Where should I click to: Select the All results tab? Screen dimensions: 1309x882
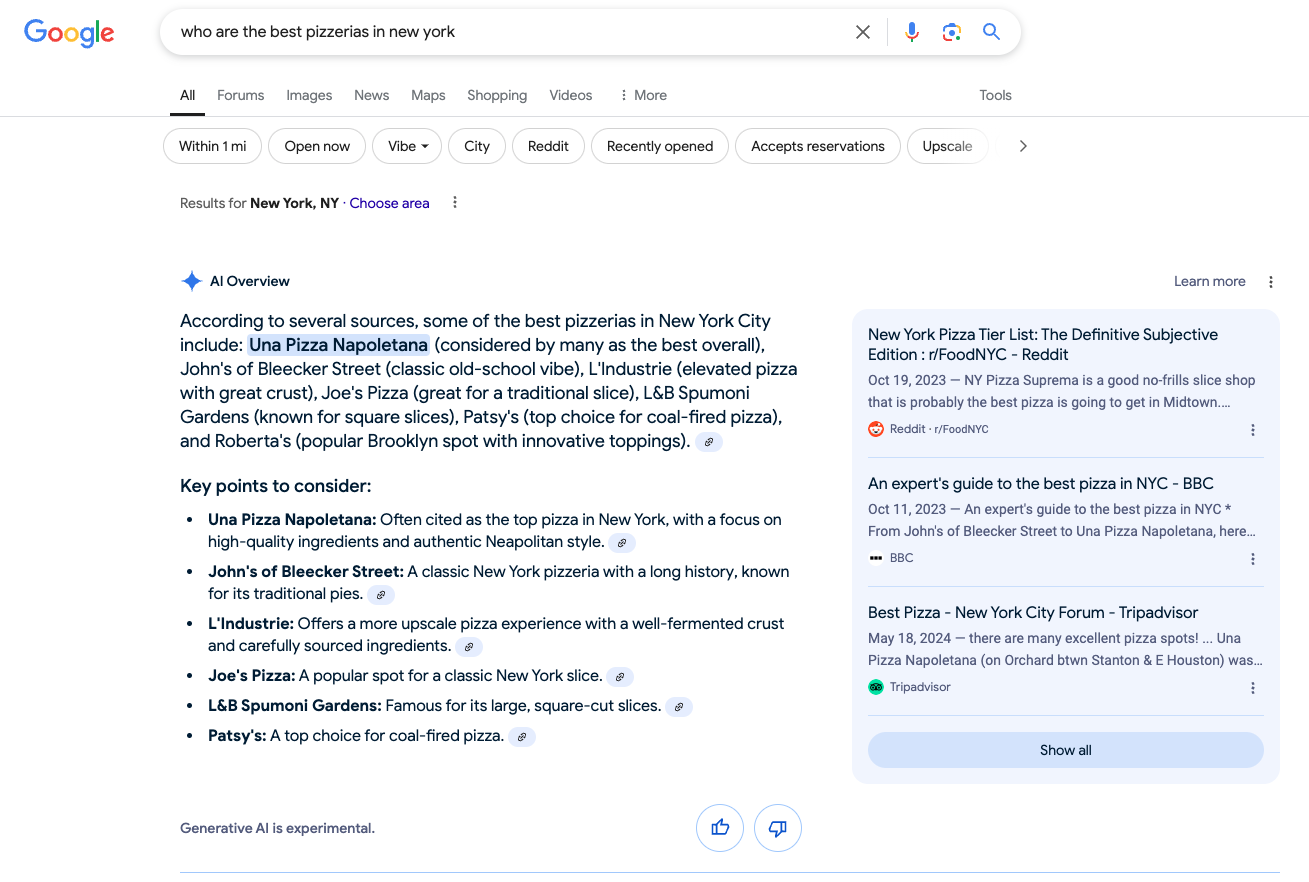[x=187, y=95]
